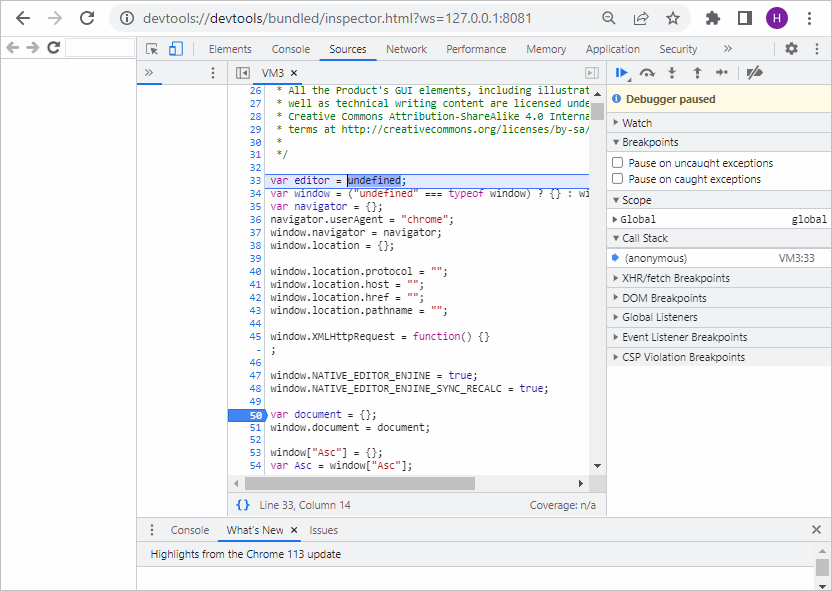Open drawer Console tab
The image size is (832, 591).
click(189, 530)
